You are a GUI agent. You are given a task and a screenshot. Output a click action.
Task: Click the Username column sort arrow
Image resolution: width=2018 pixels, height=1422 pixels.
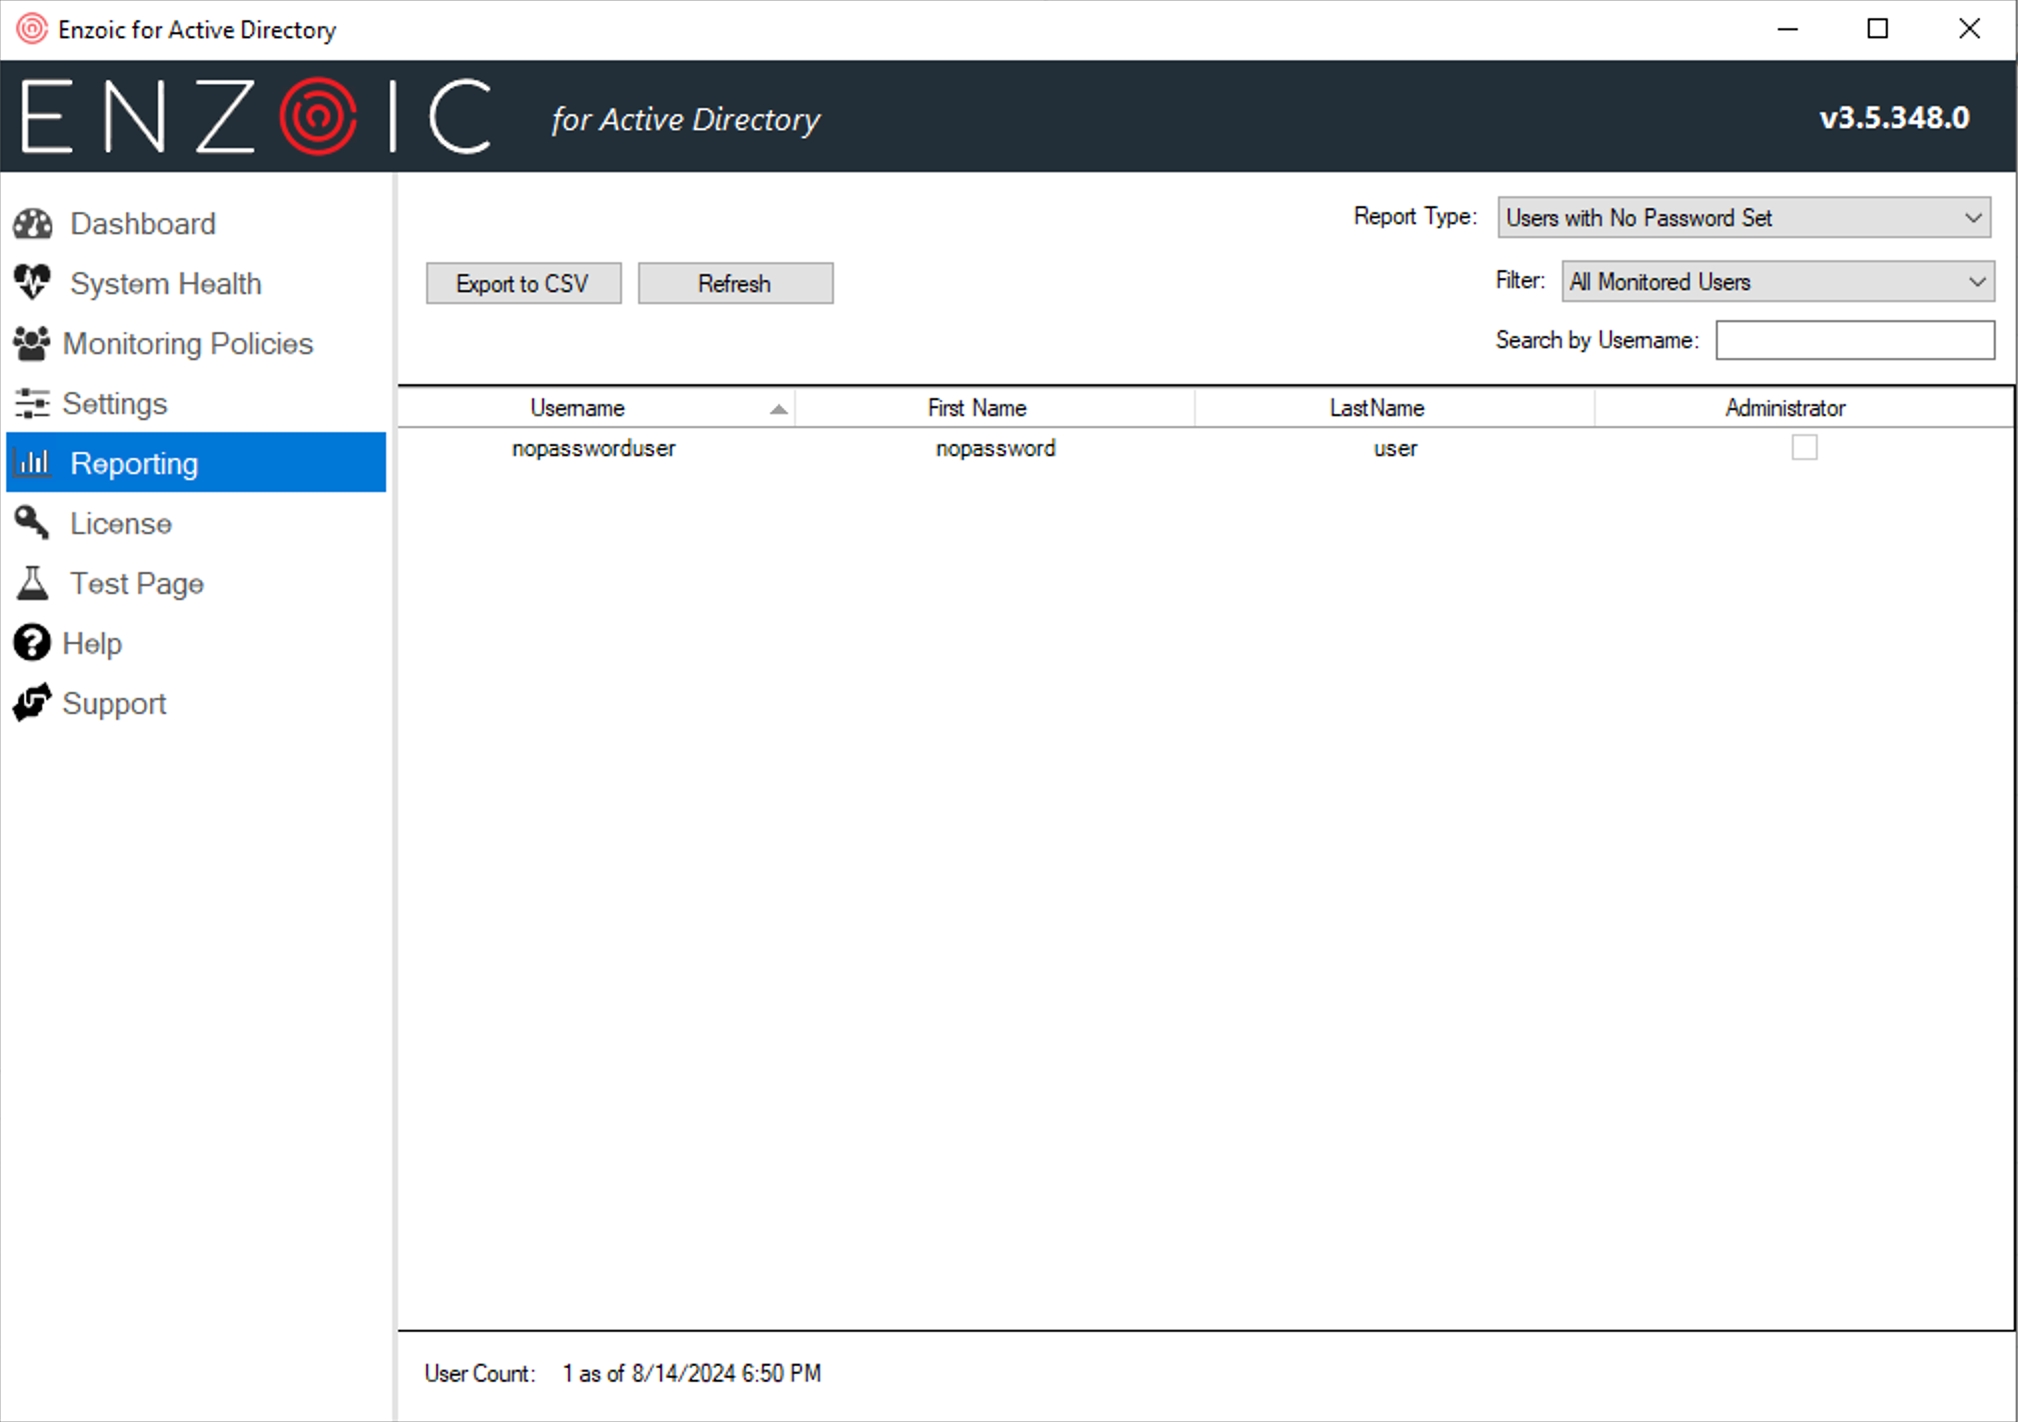click(x=778, y=409)
